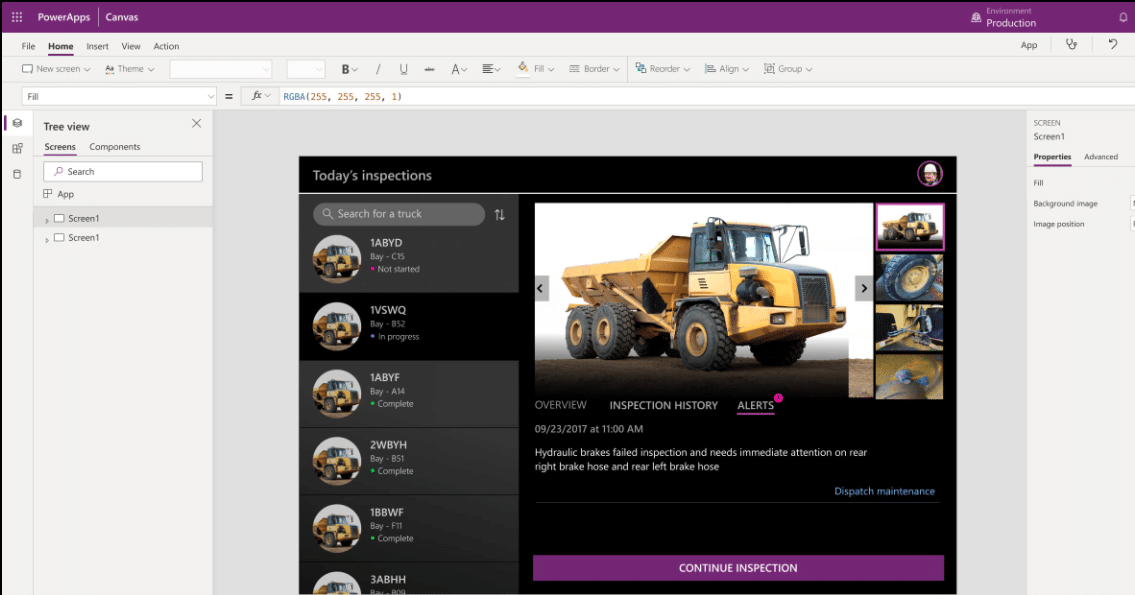
Task: Open the font size dropdown box
Action: point(305,69)
